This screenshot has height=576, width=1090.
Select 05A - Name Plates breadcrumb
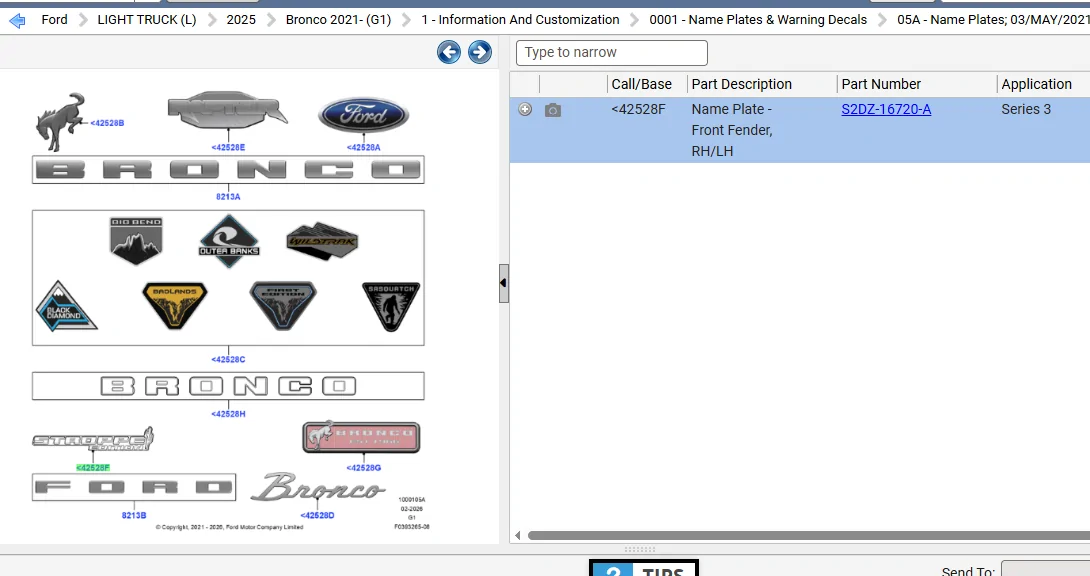(993, 19)
